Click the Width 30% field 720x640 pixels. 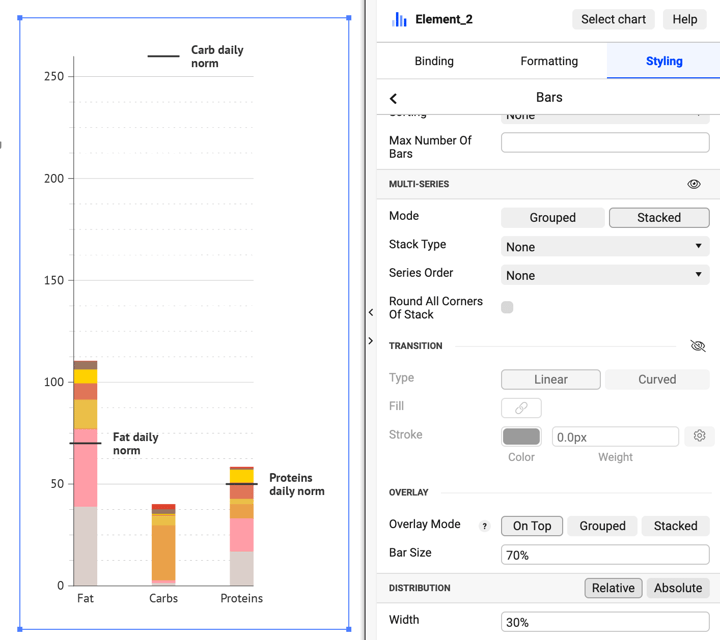605,622
